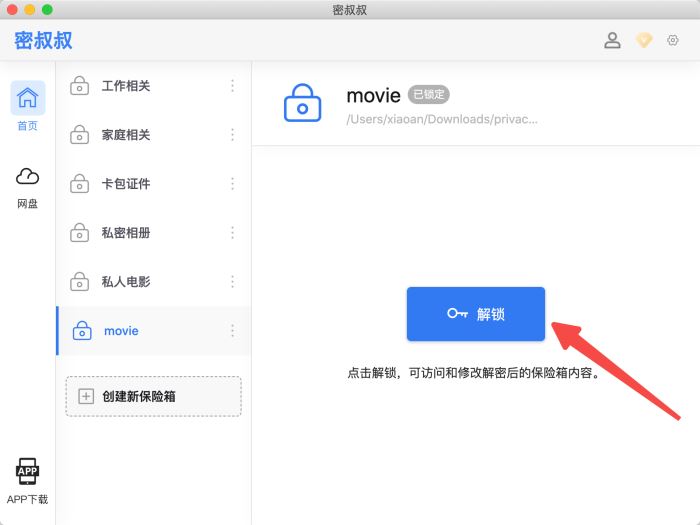Image resolution: width=700 pixels, height=525 pixels.
Task: Select the 私密相册 vault name
Action: [x=126, y=233]
